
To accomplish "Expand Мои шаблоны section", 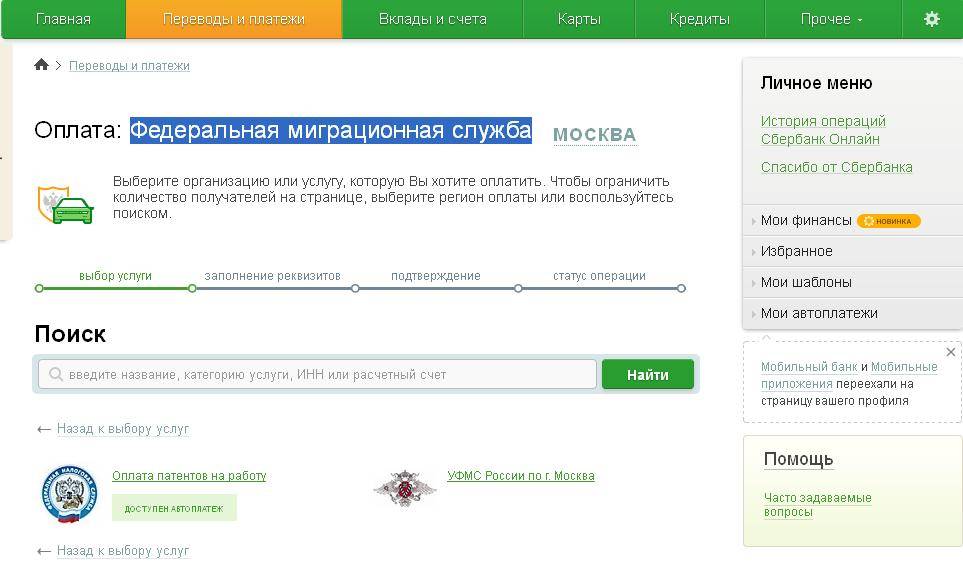I will tap(805, 282).
